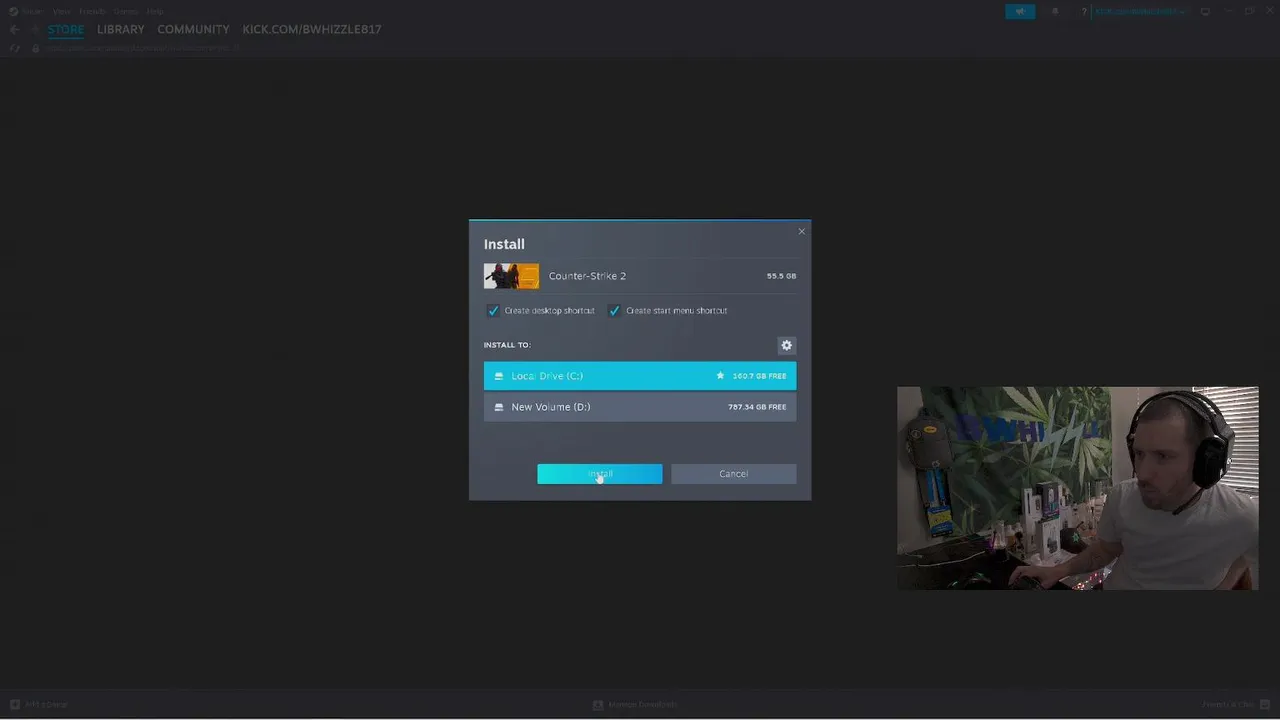
Task: Click the question mark help icon
Action: click(1084, 11)
